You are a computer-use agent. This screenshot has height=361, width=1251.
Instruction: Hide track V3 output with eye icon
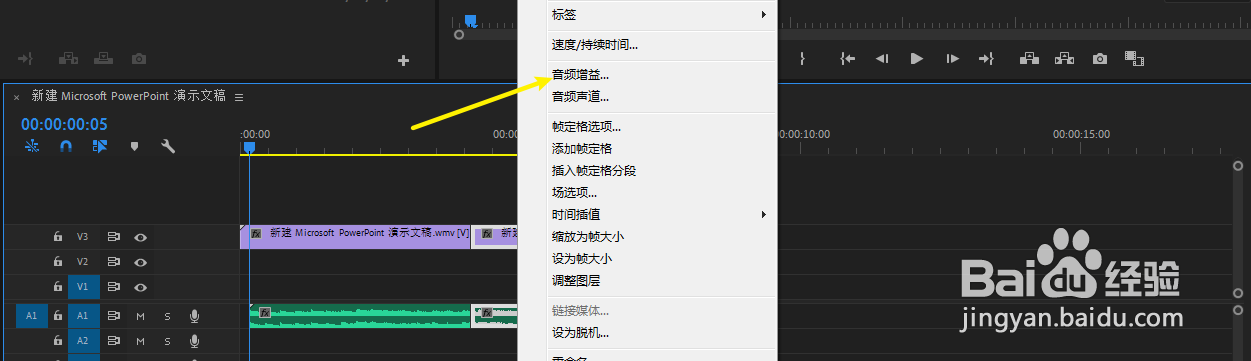(x=141, y=237)
